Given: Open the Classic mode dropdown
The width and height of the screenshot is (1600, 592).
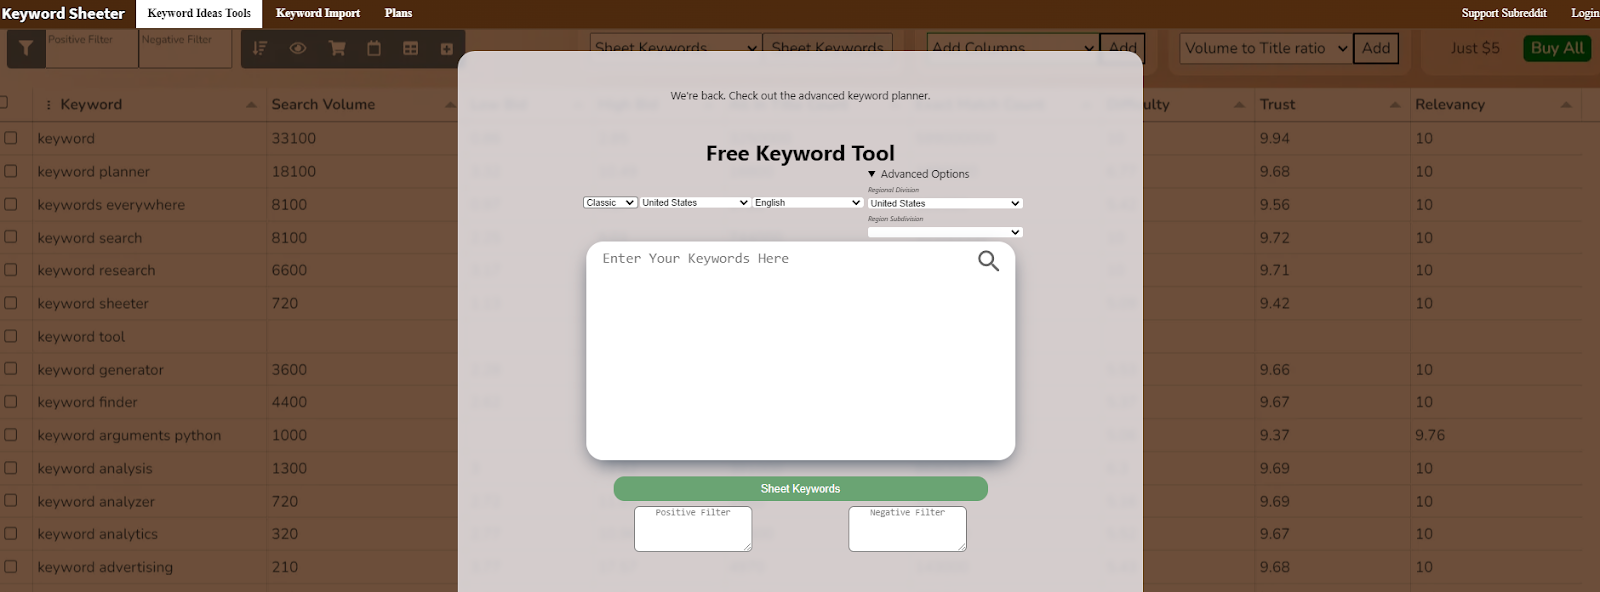Looking at the screenshot, I should (610, 203).
